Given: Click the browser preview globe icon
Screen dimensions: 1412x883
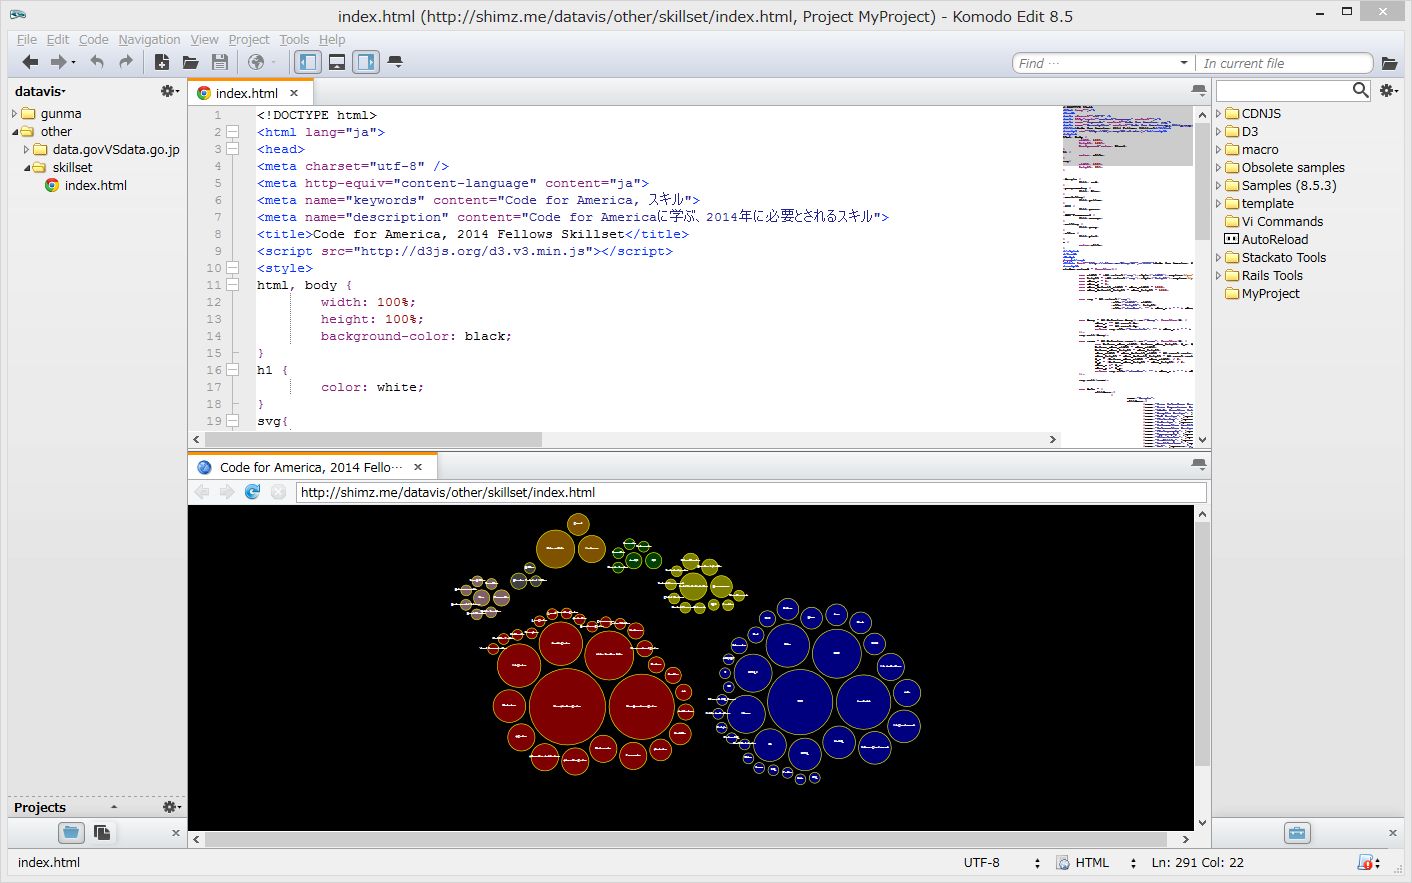Looking at the screenshot, I should (x=256, y=62).
